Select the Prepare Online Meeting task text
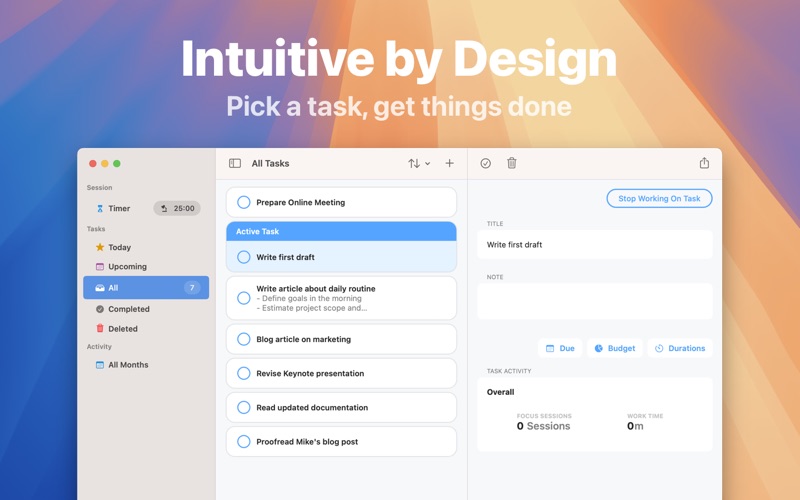This screenshot has width=800, height=500. pos(301,203)
